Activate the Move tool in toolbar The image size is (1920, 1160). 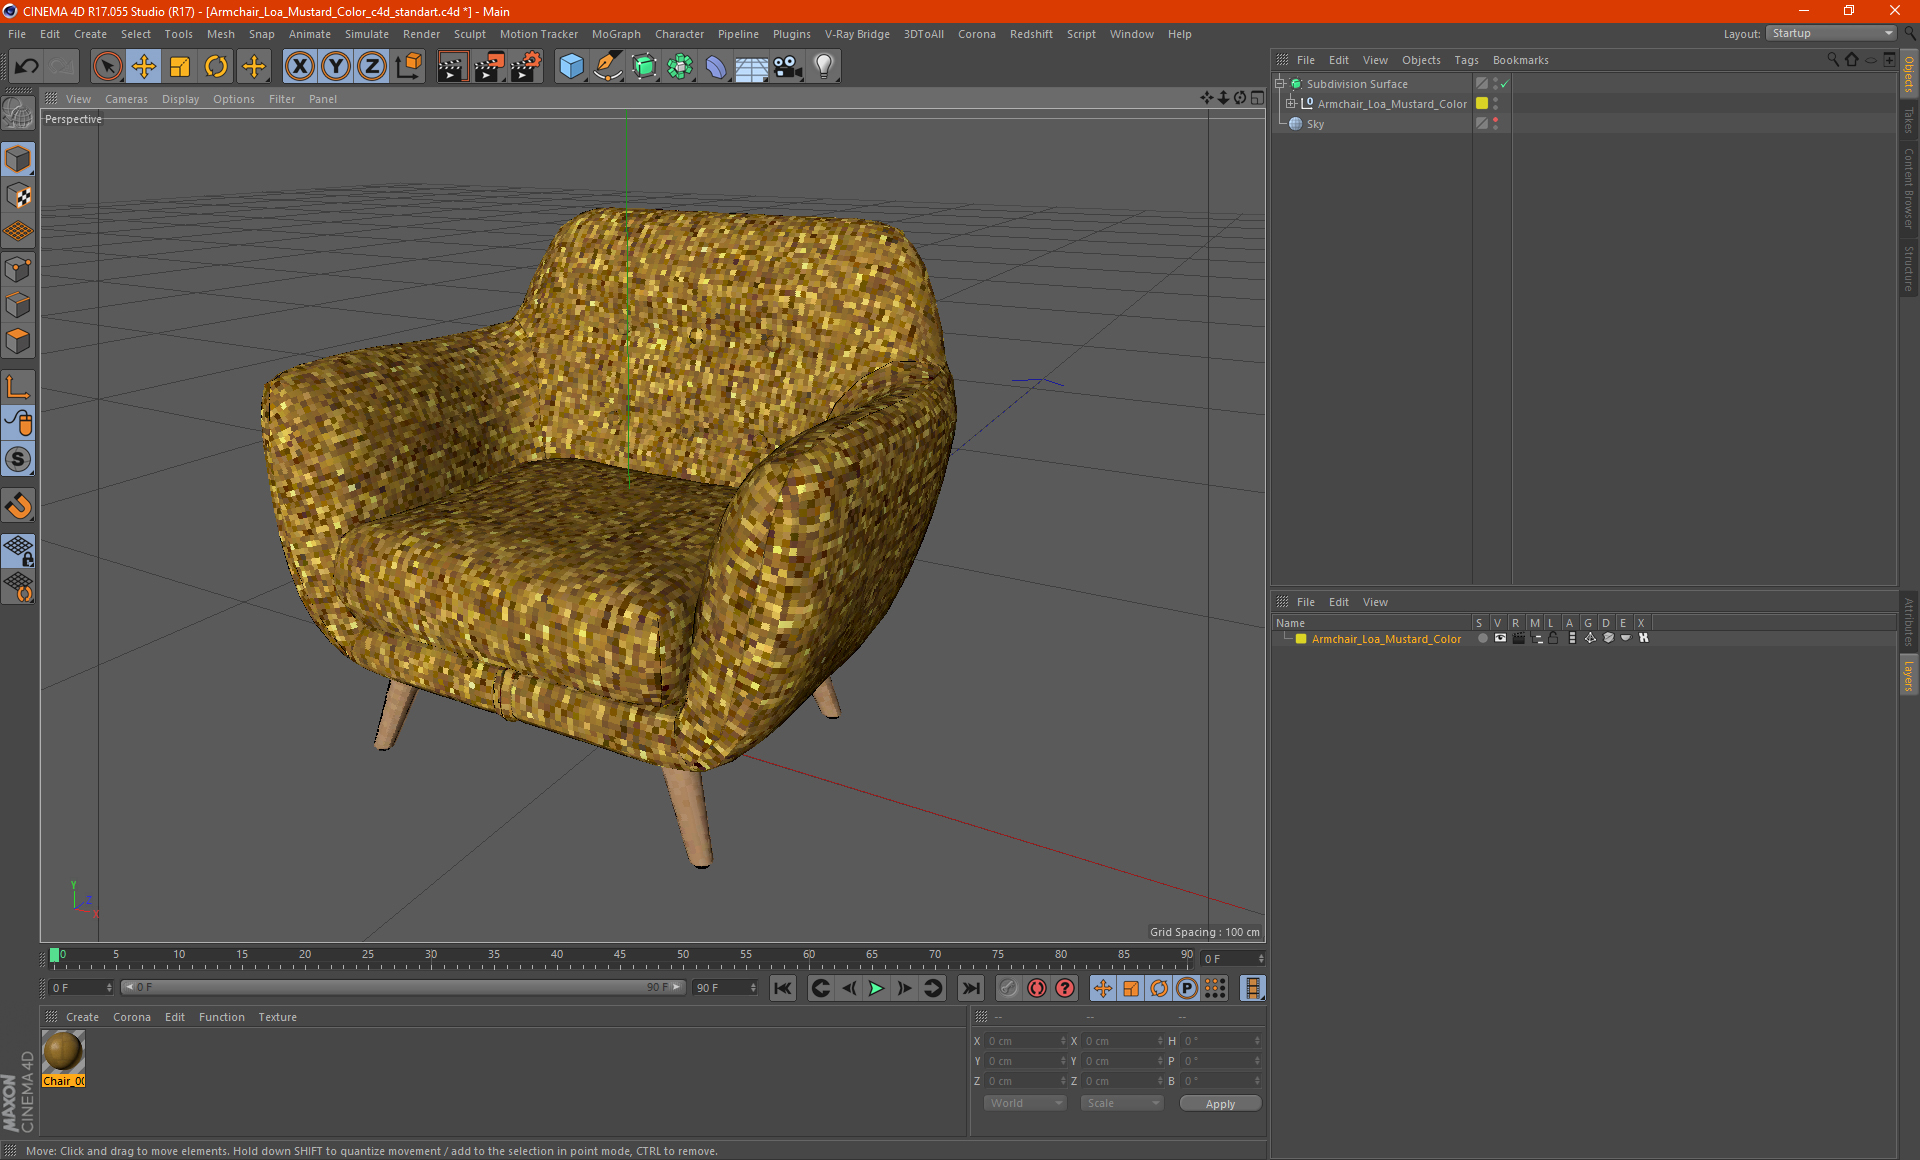point(144,67)
